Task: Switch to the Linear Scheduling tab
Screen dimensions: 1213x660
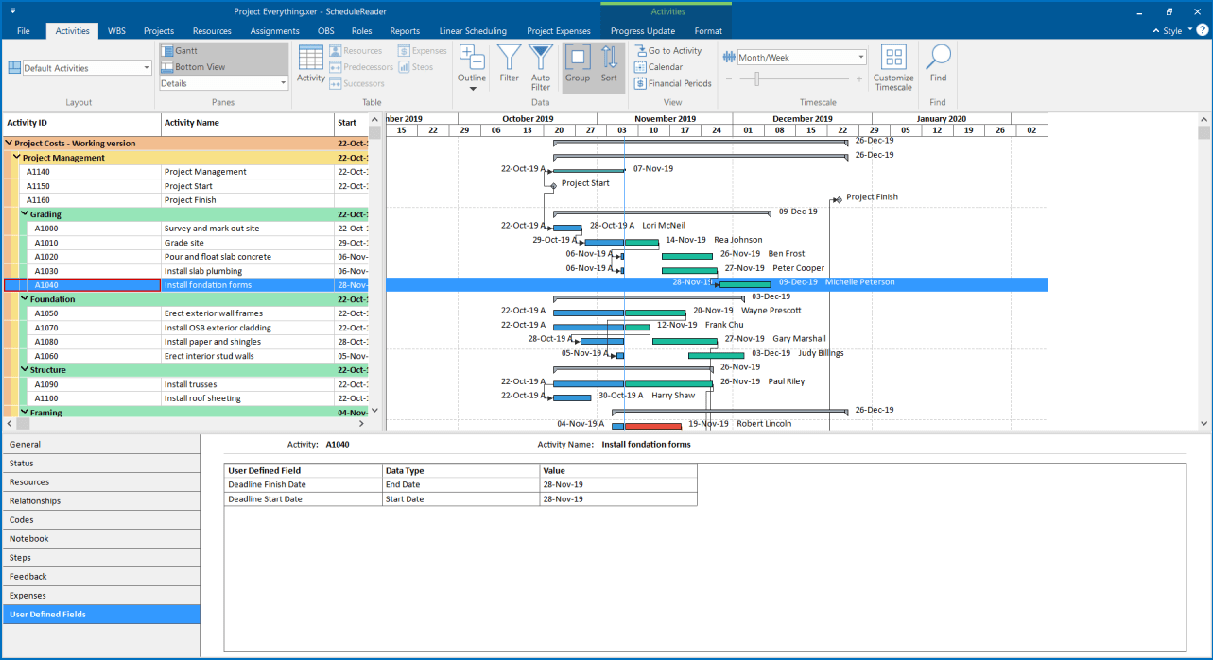Action: click(x=472, y=31)
